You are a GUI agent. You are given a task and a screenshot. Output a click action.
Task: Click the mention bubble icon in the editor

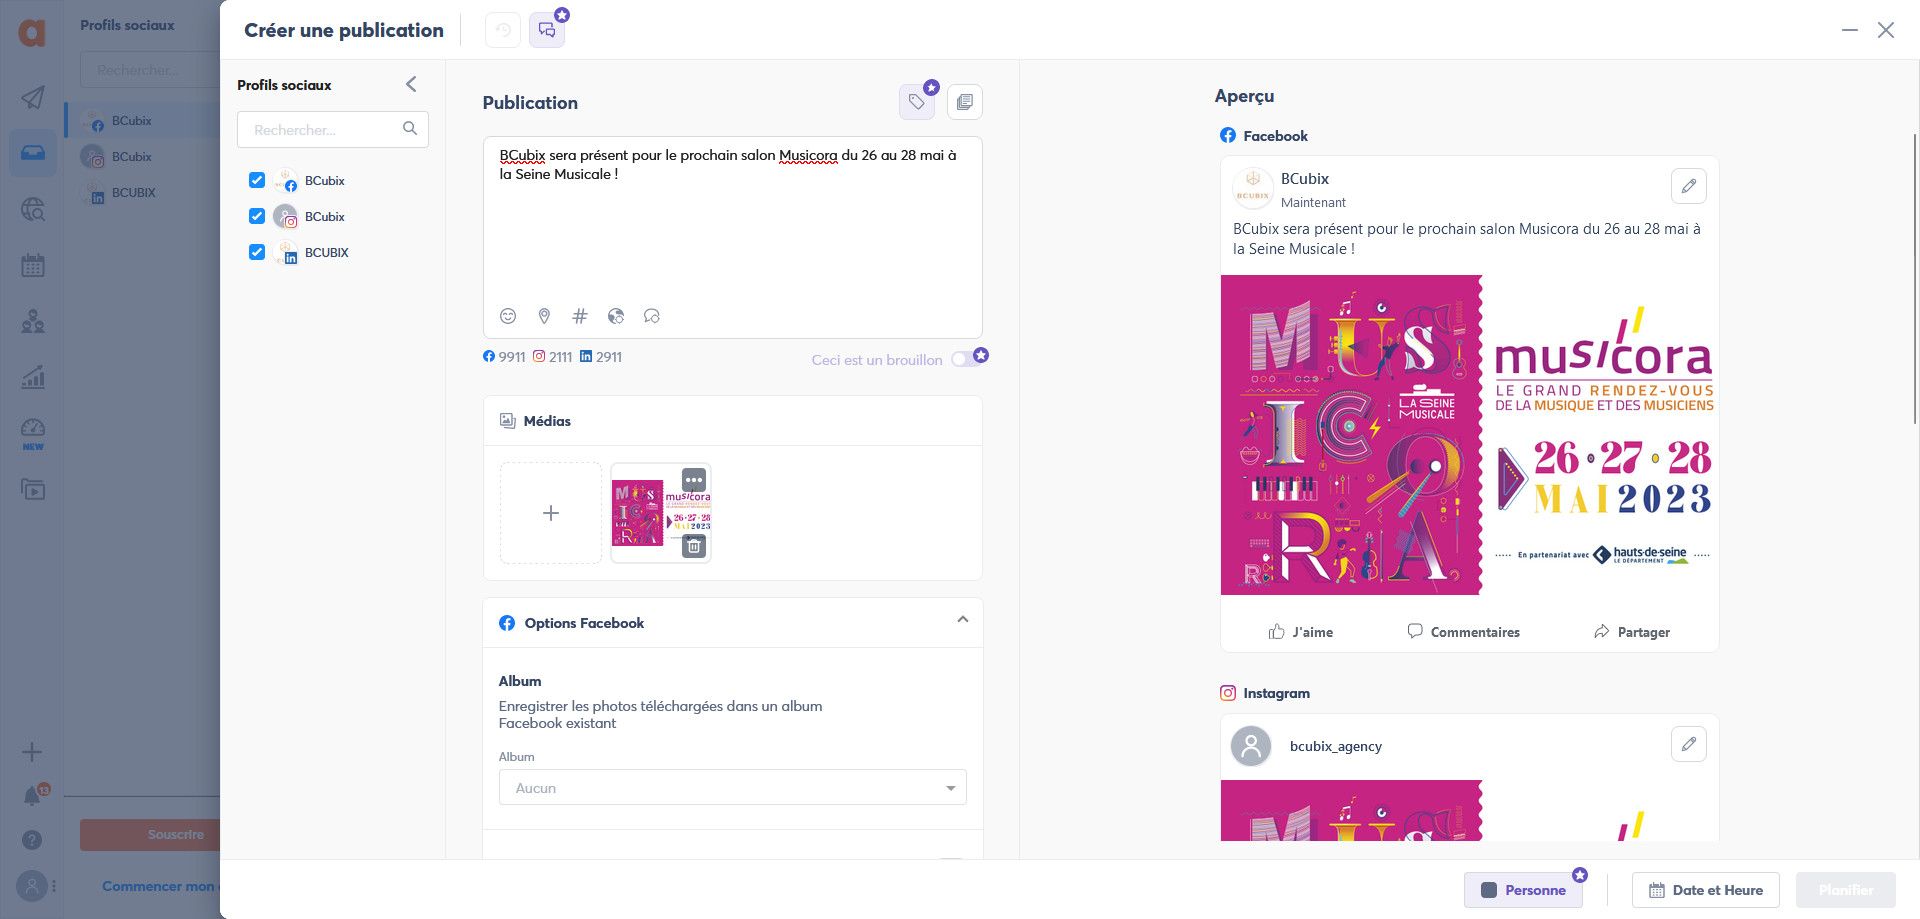coord(652,316)
